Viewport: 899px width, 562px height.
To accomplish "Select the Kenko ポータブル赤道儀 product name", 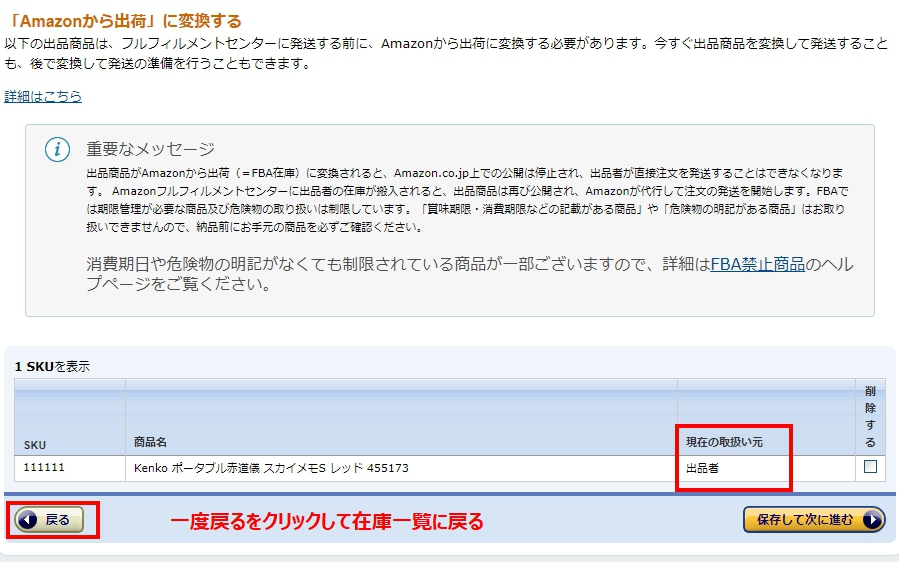I will (271, 468).
